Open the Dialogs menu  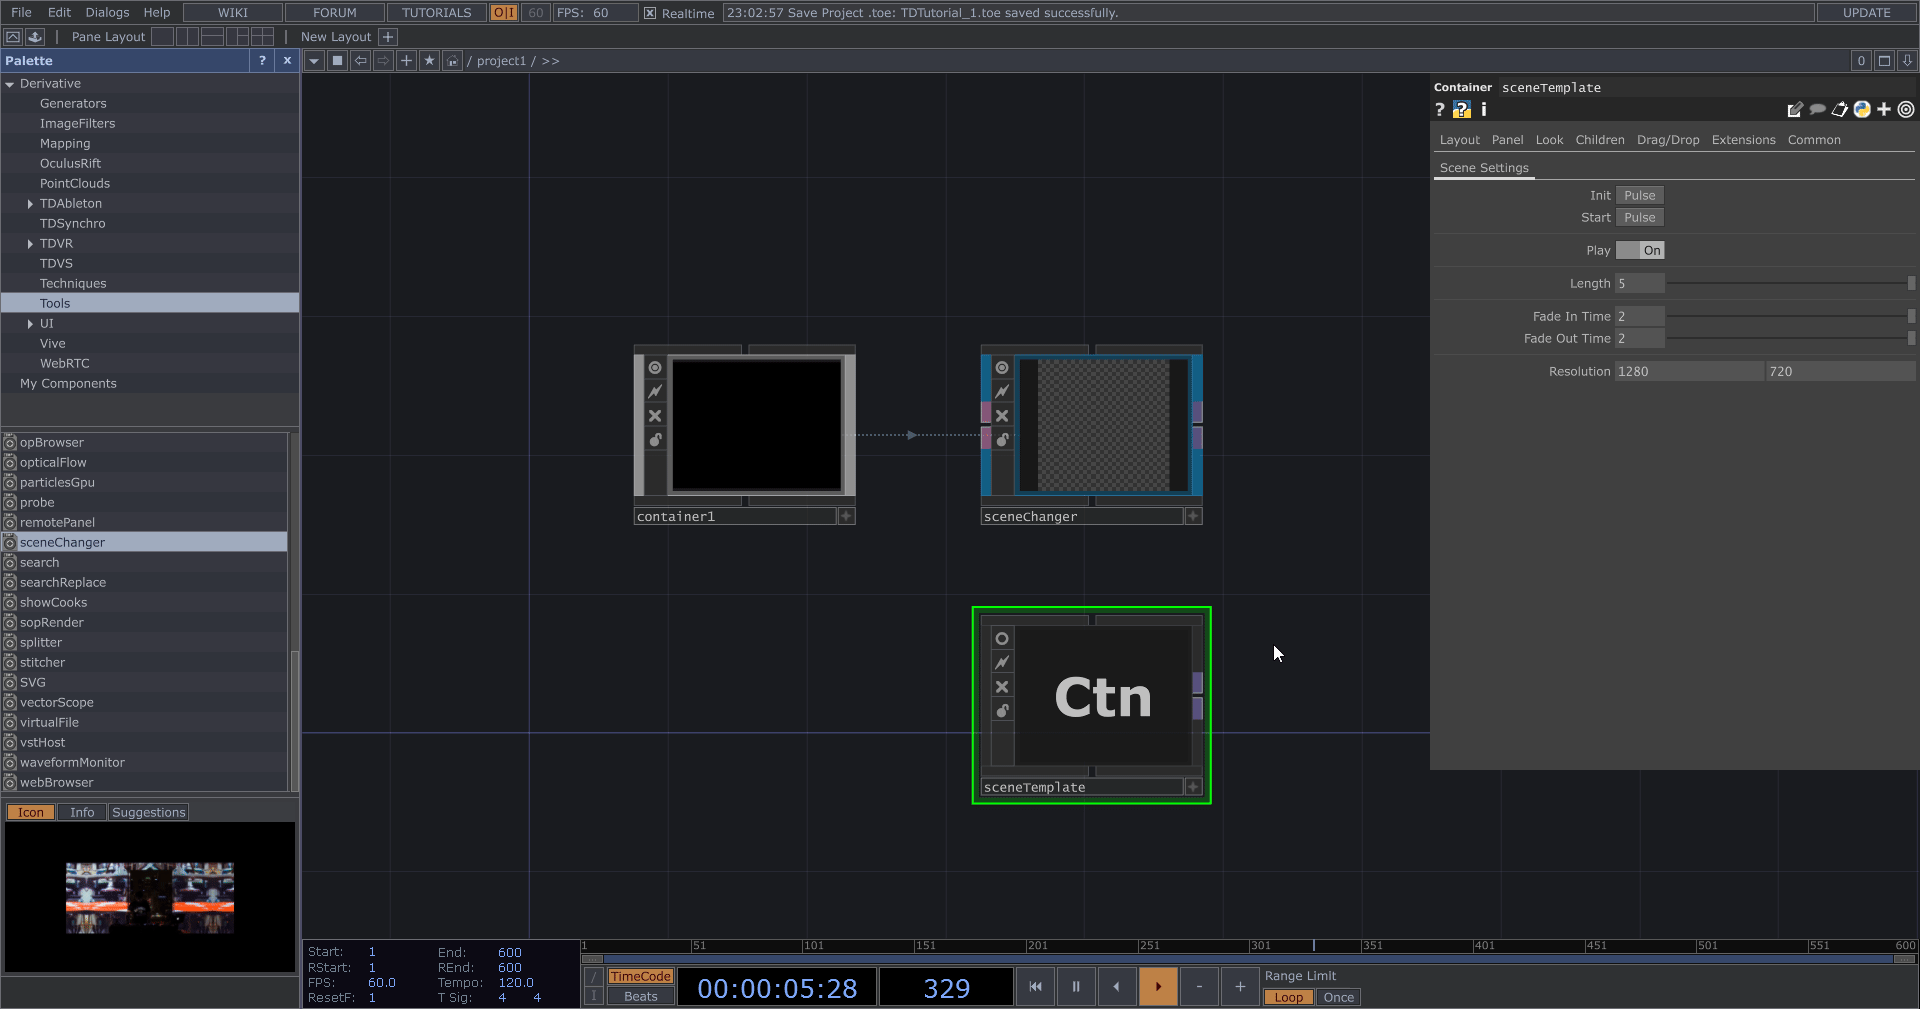[107, 13]
